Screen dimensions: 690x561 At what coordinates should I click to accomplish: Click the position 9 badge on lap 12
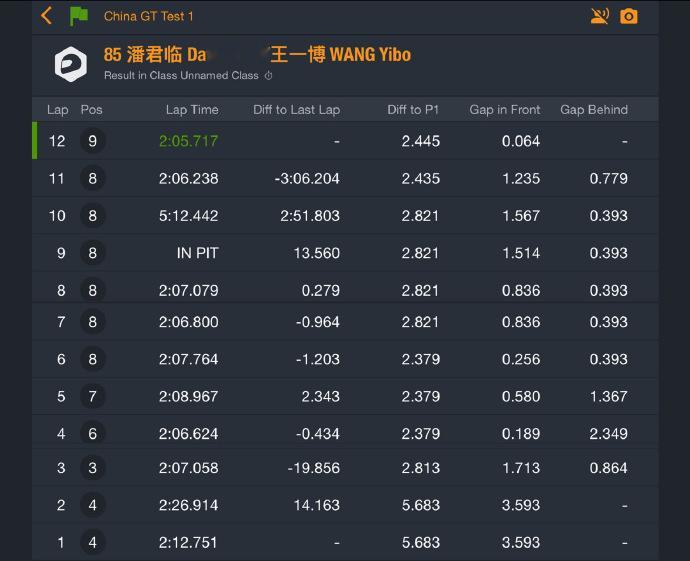[x=92, y=141]
